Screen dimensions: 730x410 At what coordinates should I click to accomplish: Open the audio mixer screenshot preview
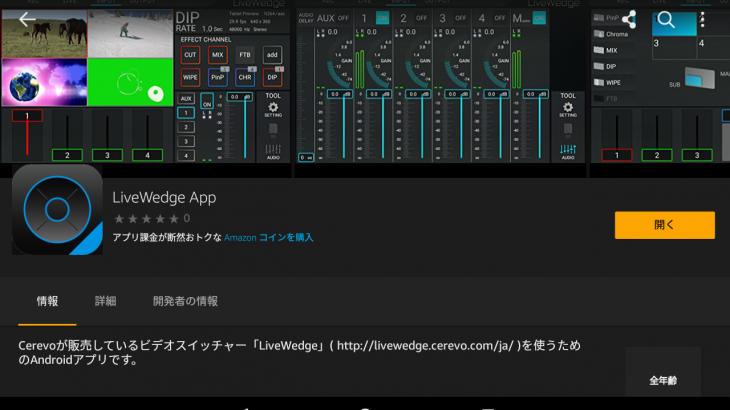point(440,86)
